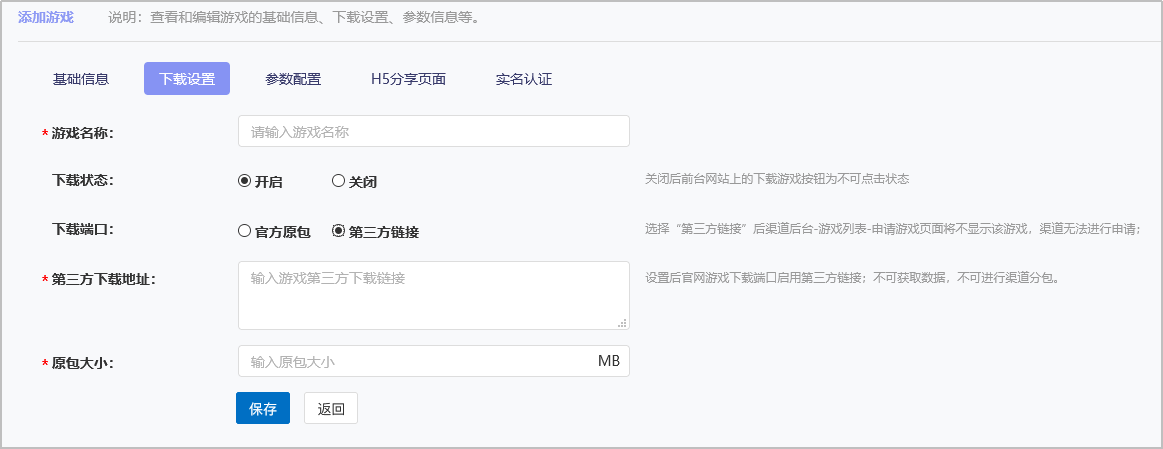
Task: Select 关闭 for 下载状态
Action: click(x=338, y=180)
